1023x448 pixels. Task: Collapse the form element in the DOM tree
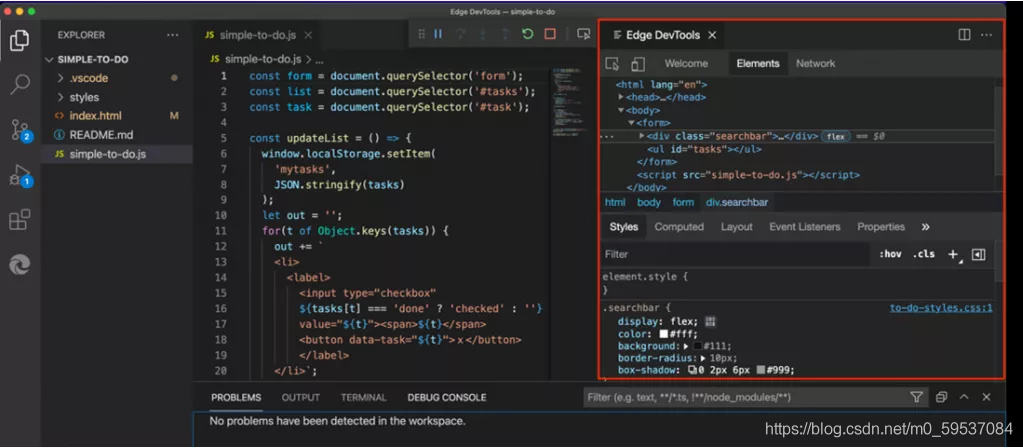tap(632, 123)
